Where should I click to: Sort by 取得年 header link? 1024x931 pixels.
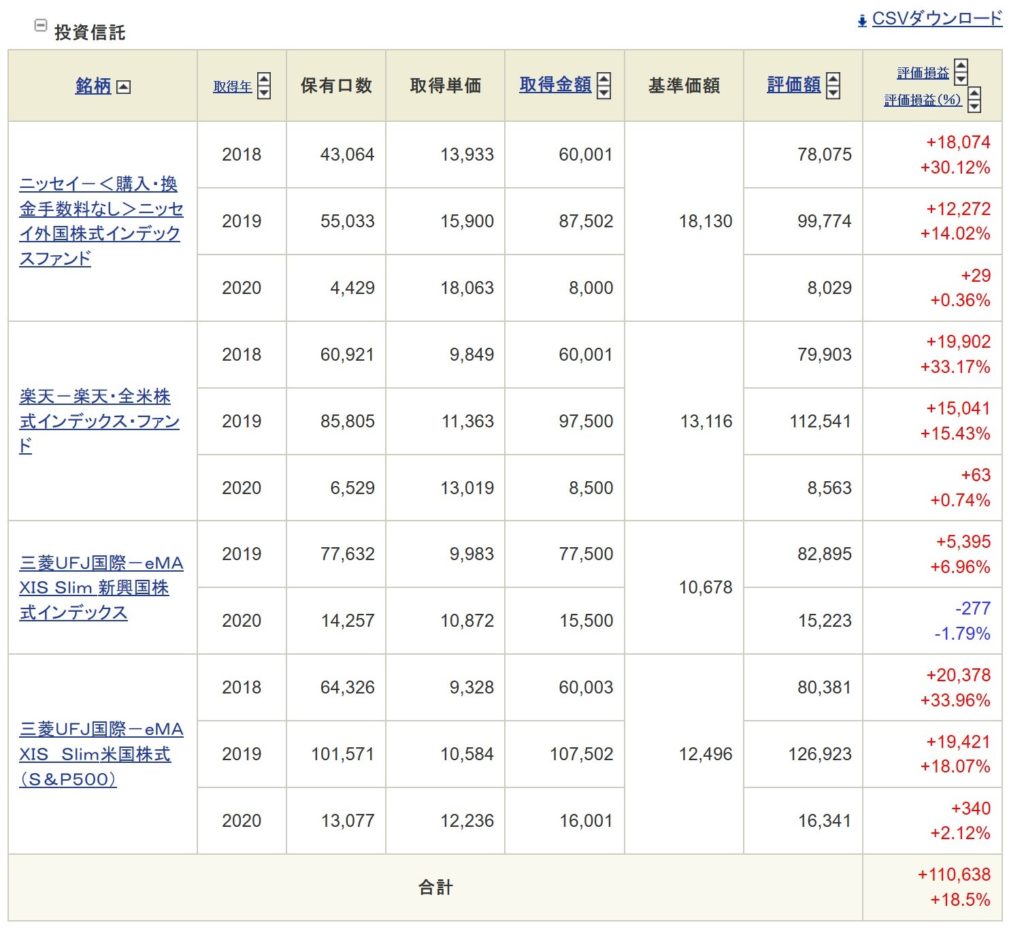(x=232, y=86)
